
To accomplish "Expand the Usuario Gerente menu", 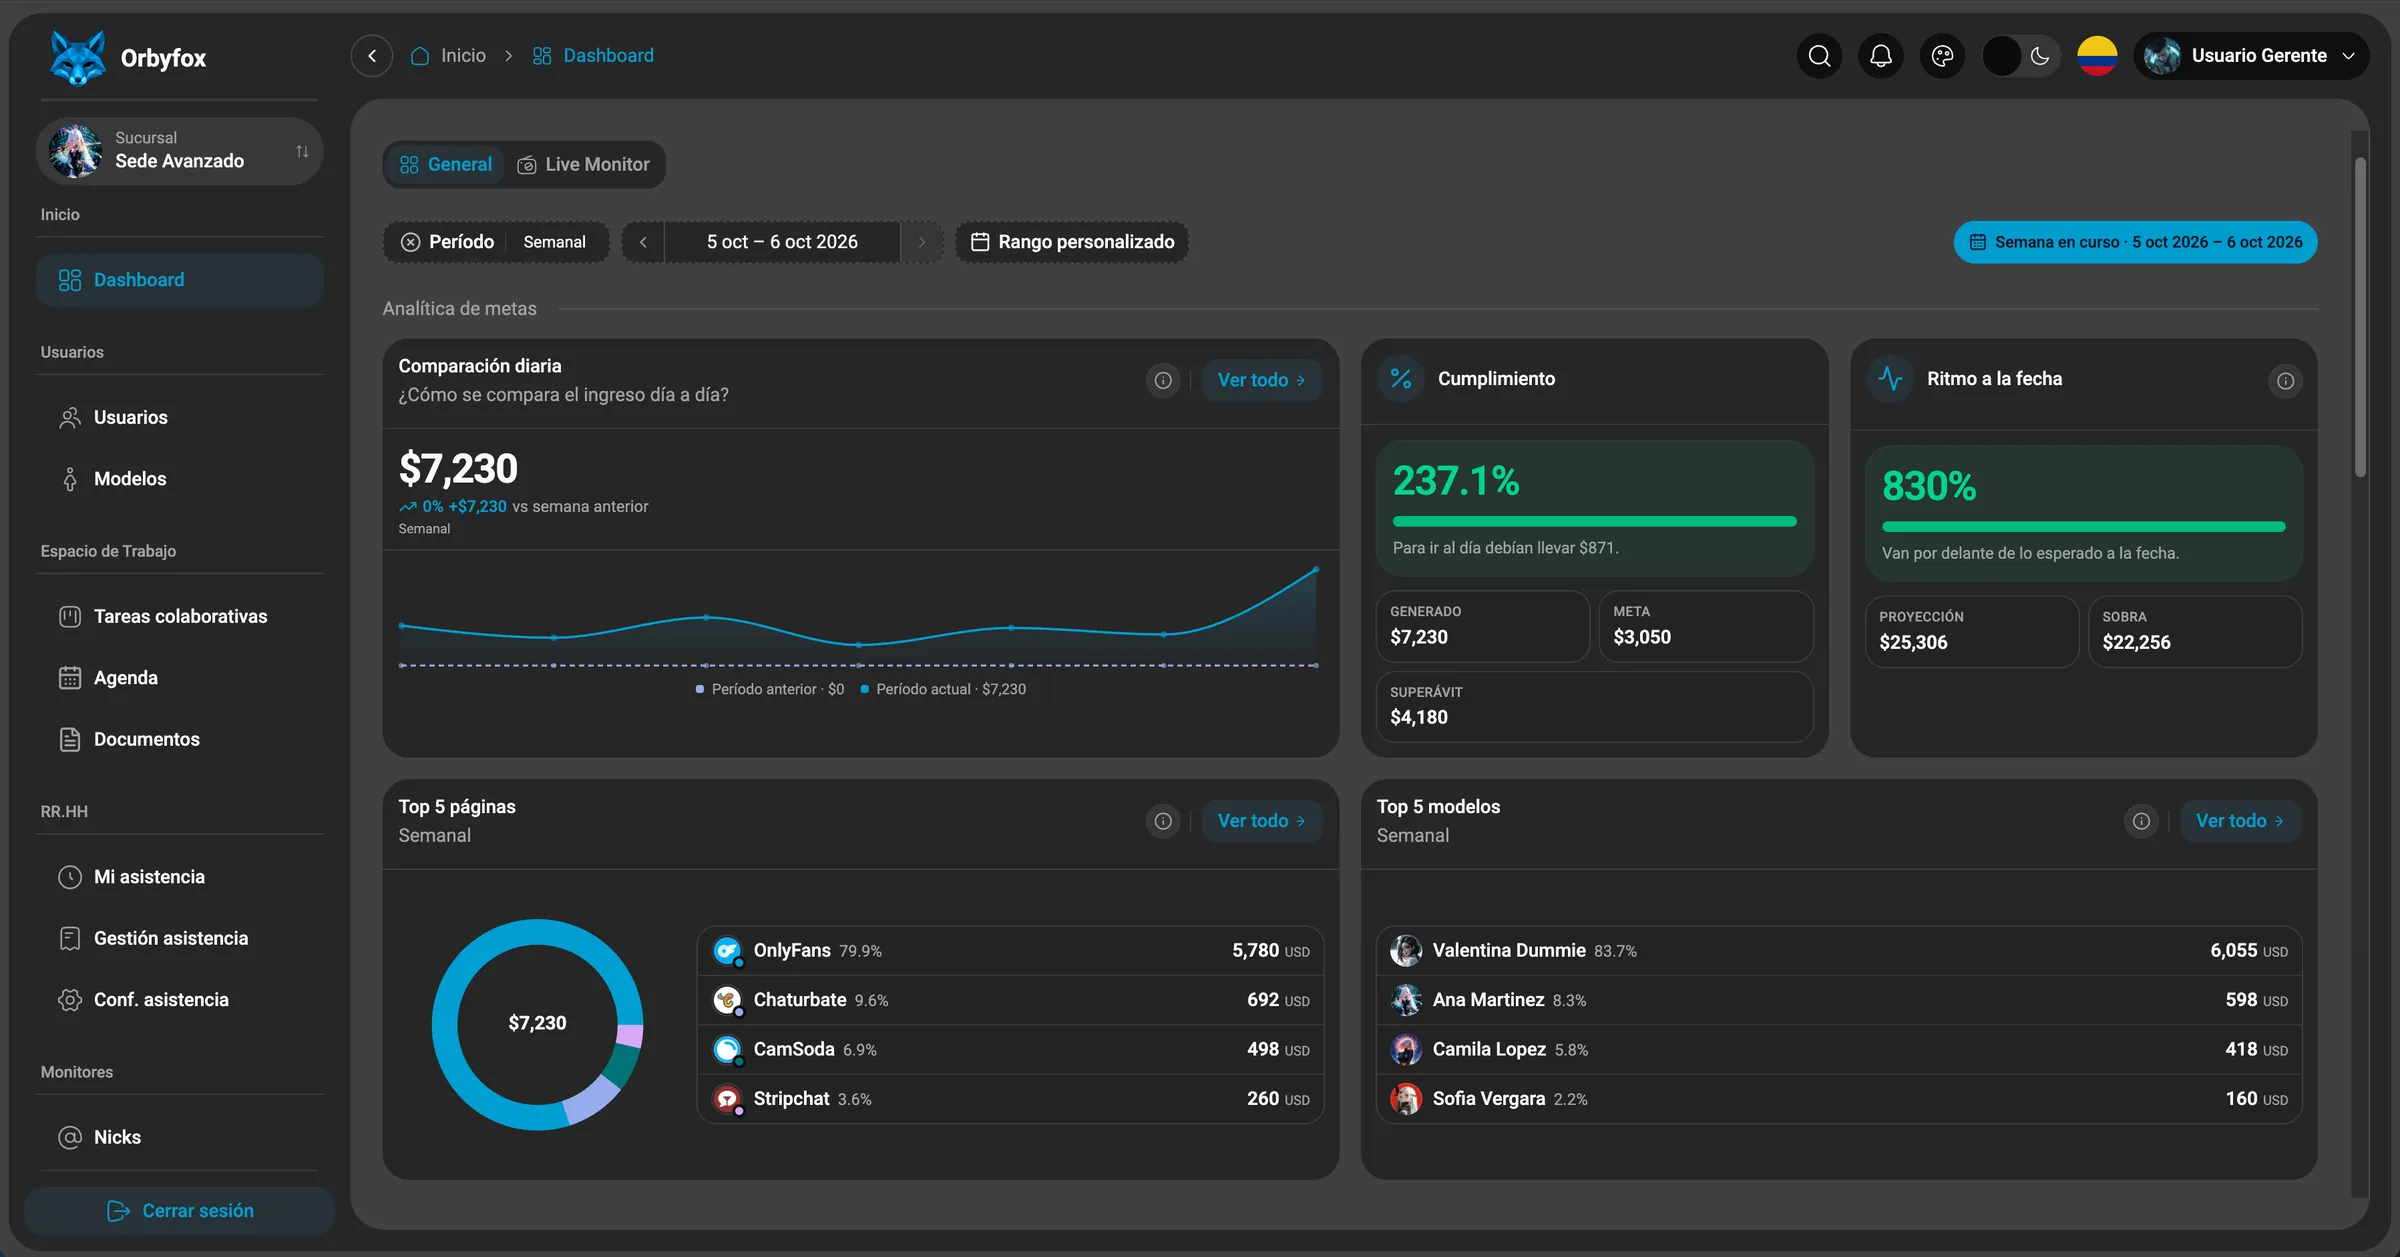I will click(2251, 56).
